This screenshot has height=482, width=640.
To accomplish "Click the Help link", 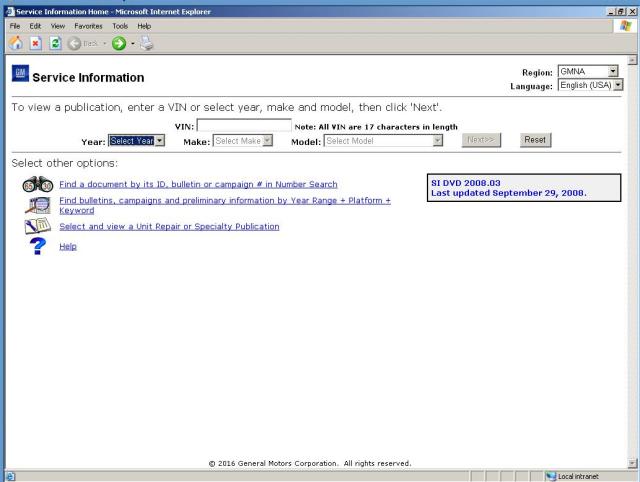I will pos(68,247).
